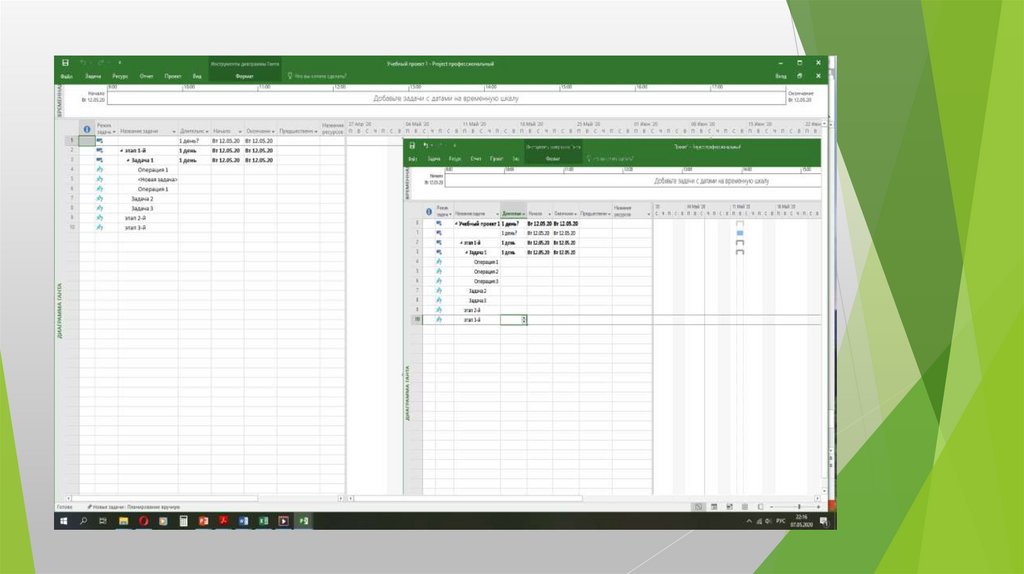Click the Undo arrow in the front Project window
Viewport: 1024px width, 574px height.
point(426,146)
